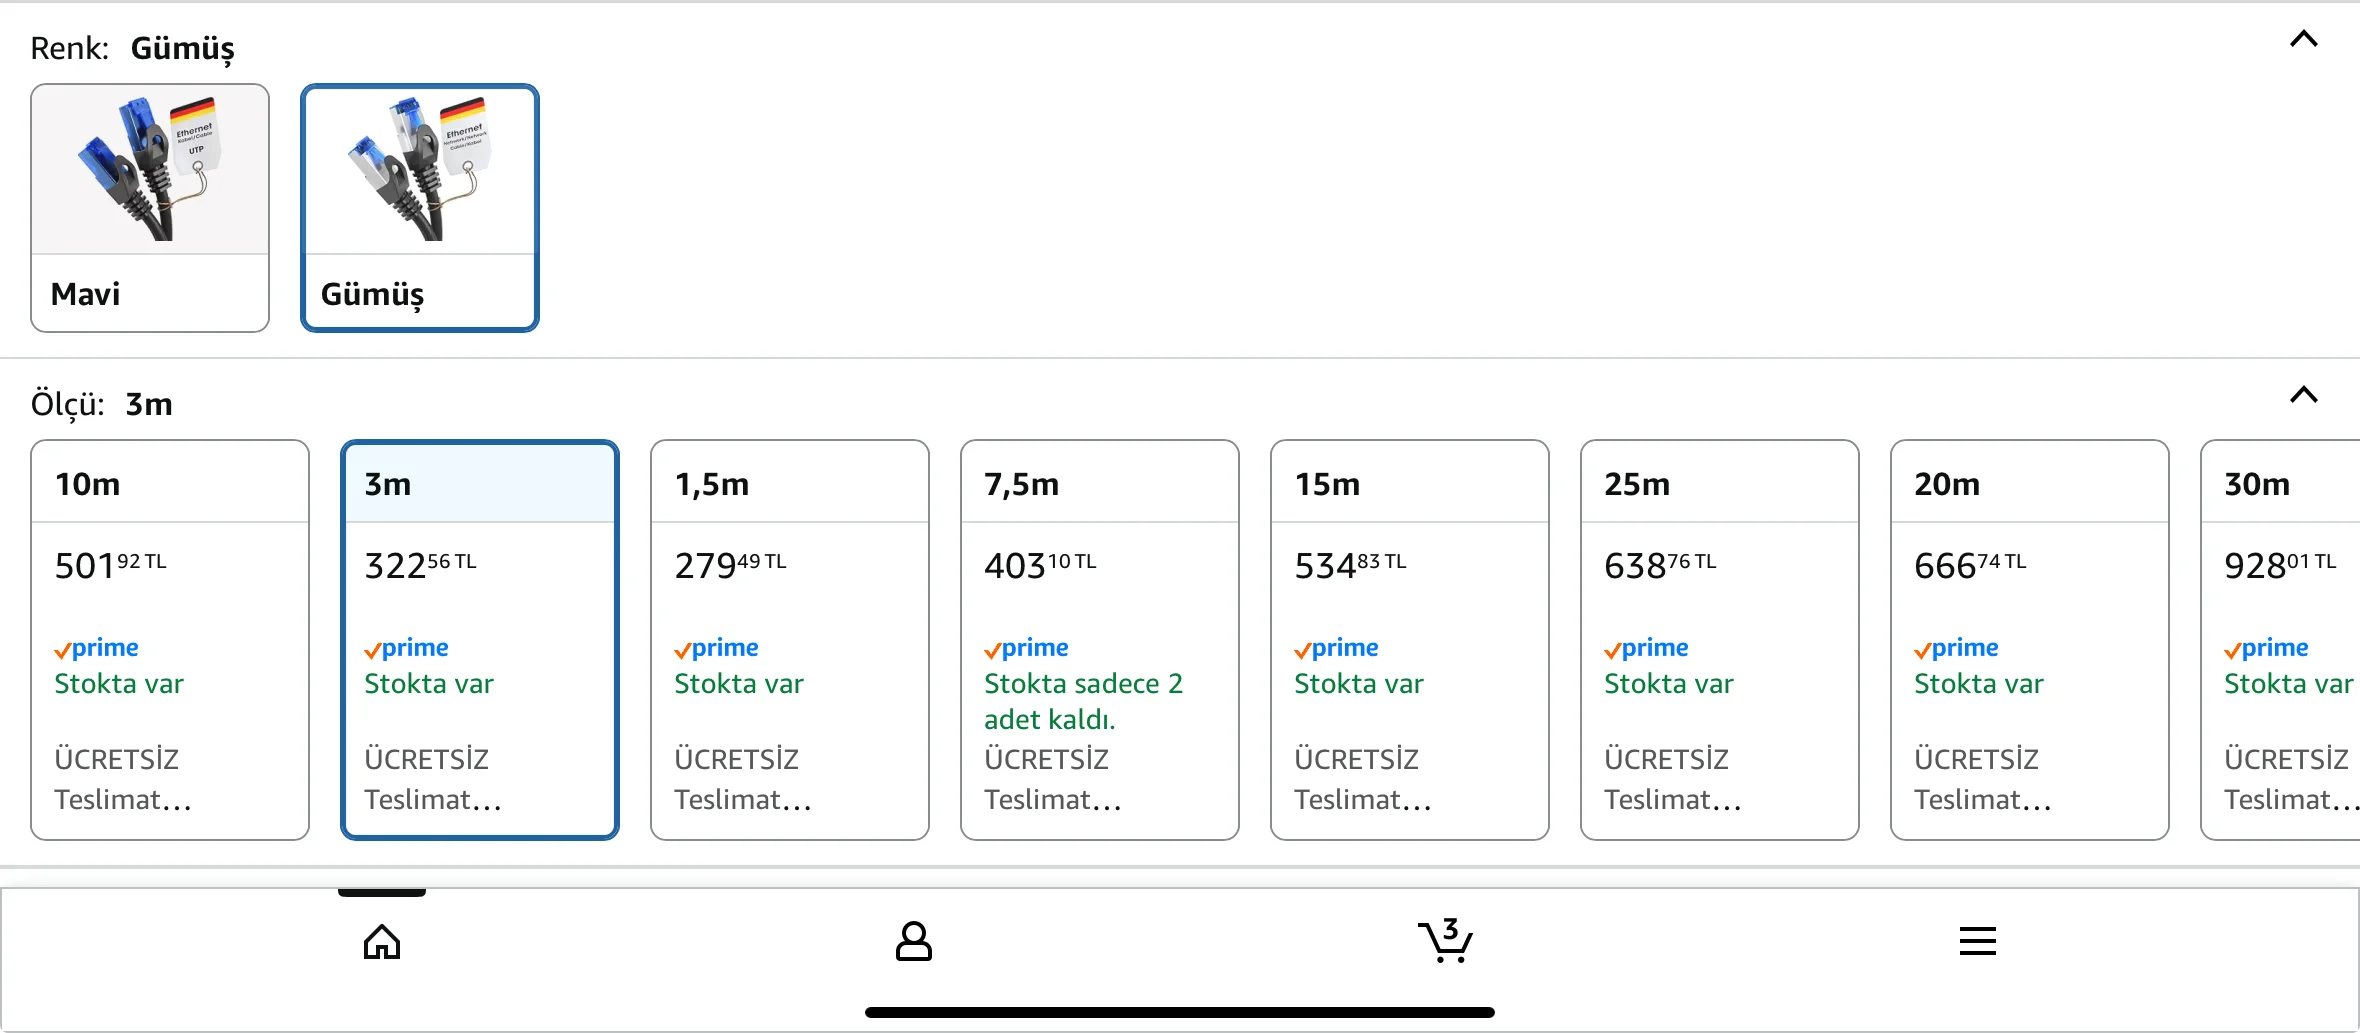This screenshot has height=1033, width=2360.
Task: Go to the home tab icon
Action: pos(382,942)
